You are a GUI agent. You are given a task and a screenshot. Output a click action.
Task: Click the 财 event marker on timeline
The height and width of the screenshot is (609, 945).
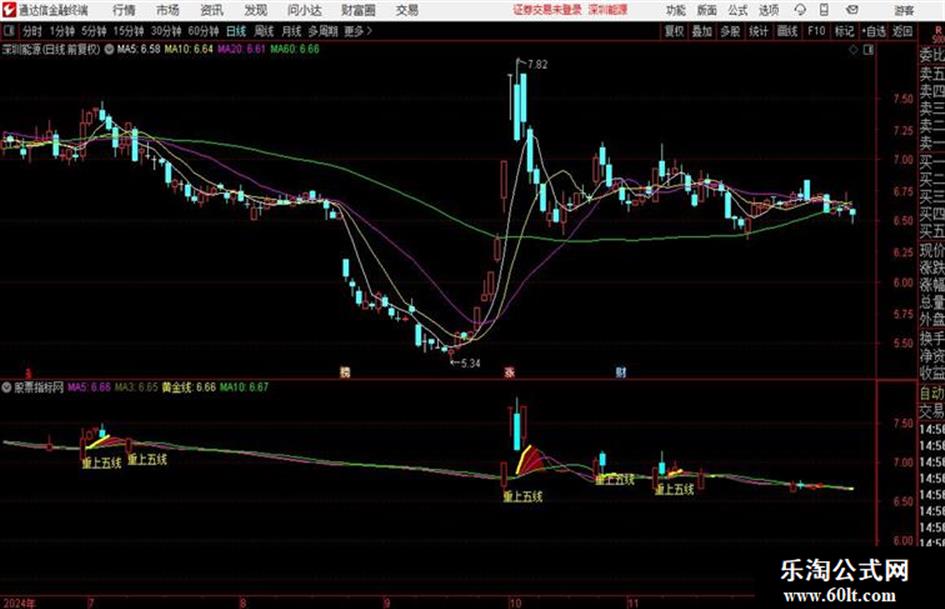(x=621, y=372)
